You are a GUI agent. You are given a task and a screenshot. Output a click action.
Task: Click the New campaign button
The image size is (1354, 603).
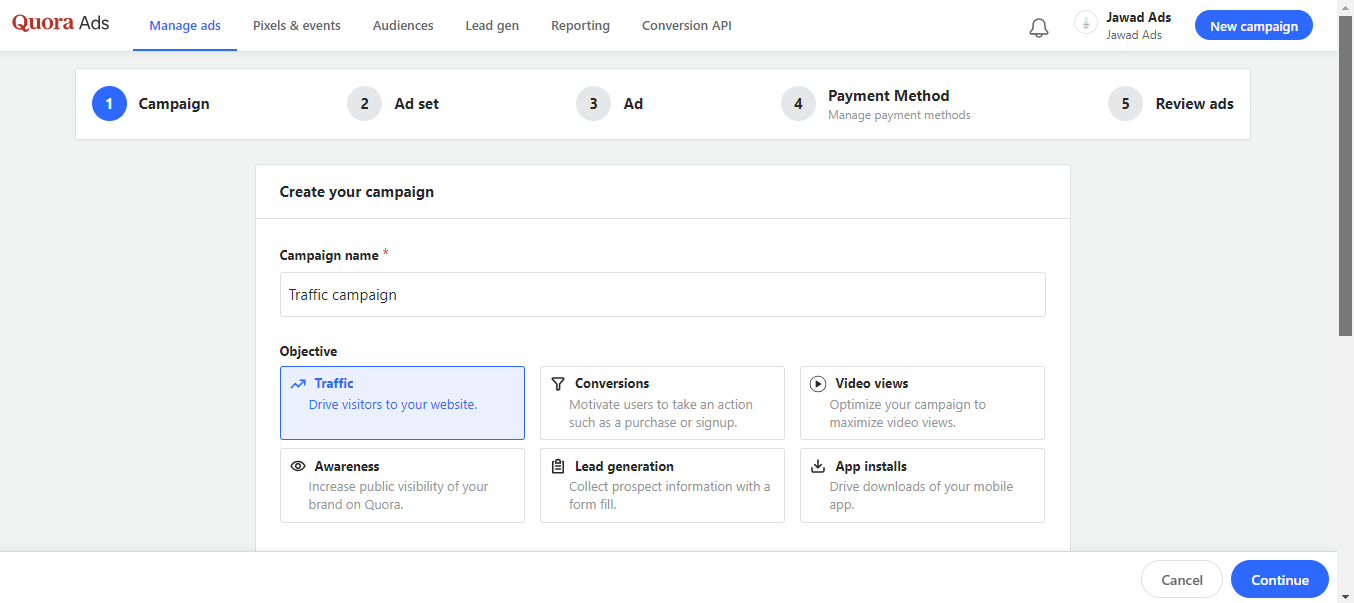coord(1253,26)
